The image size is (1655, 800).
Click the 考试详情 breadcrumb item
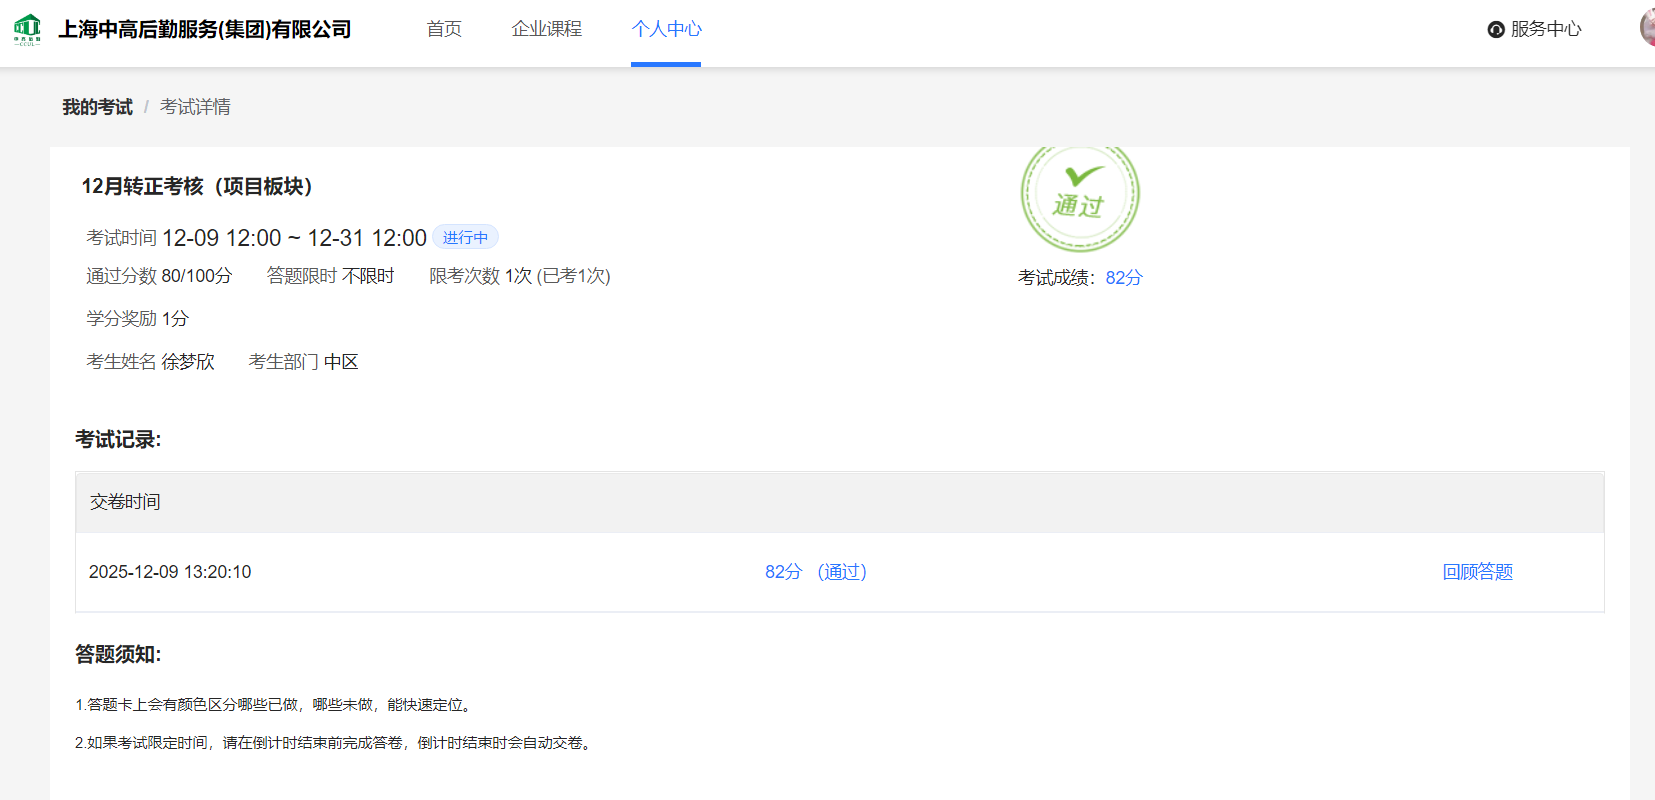click(x=195, y=107)
